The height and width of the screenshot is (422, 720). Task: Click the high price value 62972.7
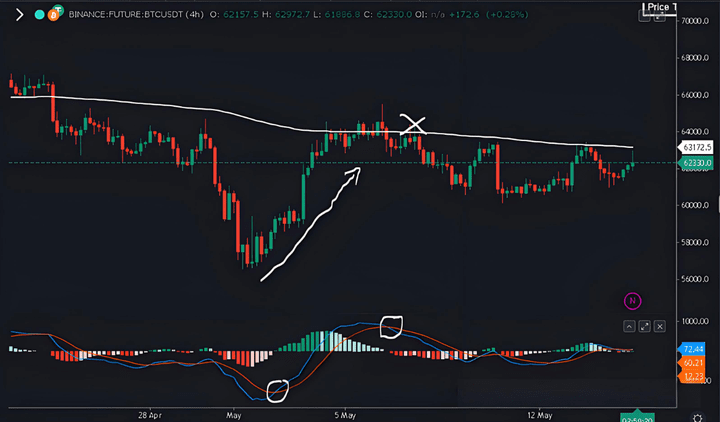292,15
